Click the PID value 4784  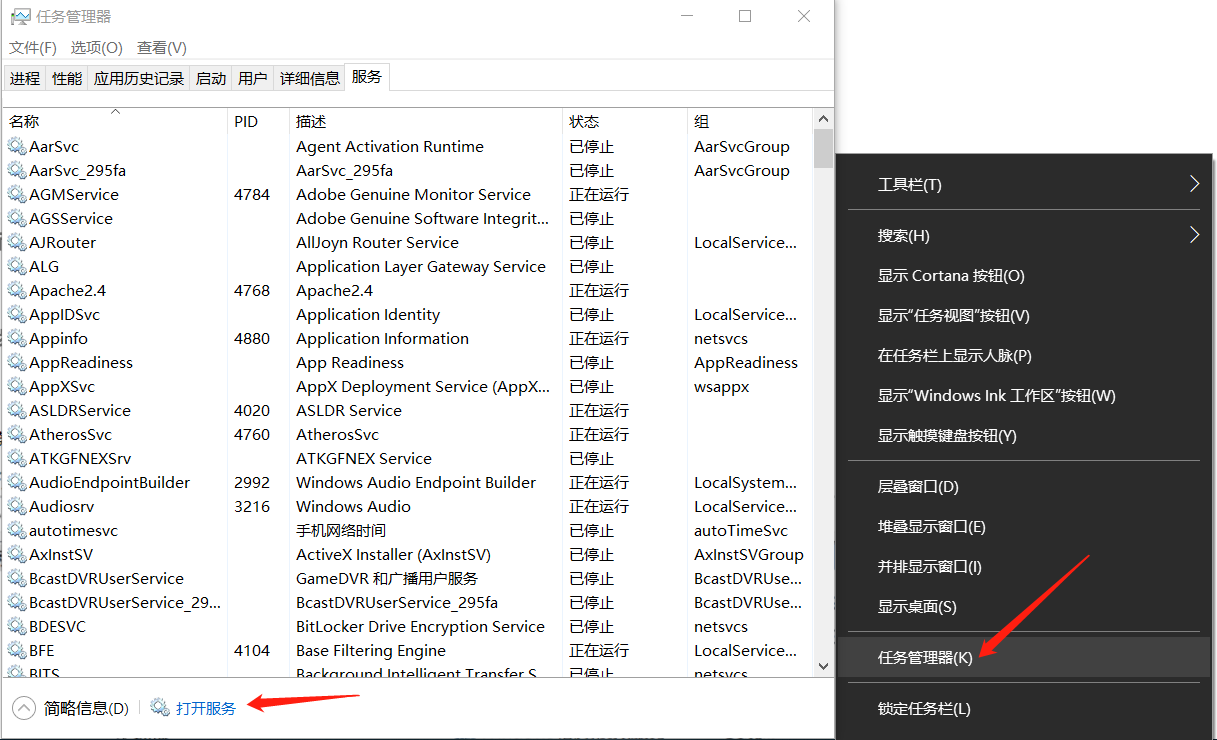pyautogui.click(x=252, y=194)
